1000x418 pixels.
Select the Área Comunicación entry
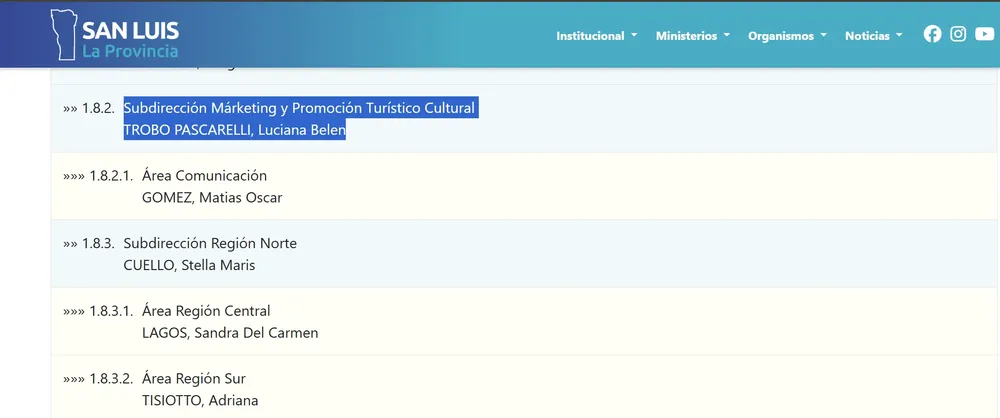pos(205,175)
